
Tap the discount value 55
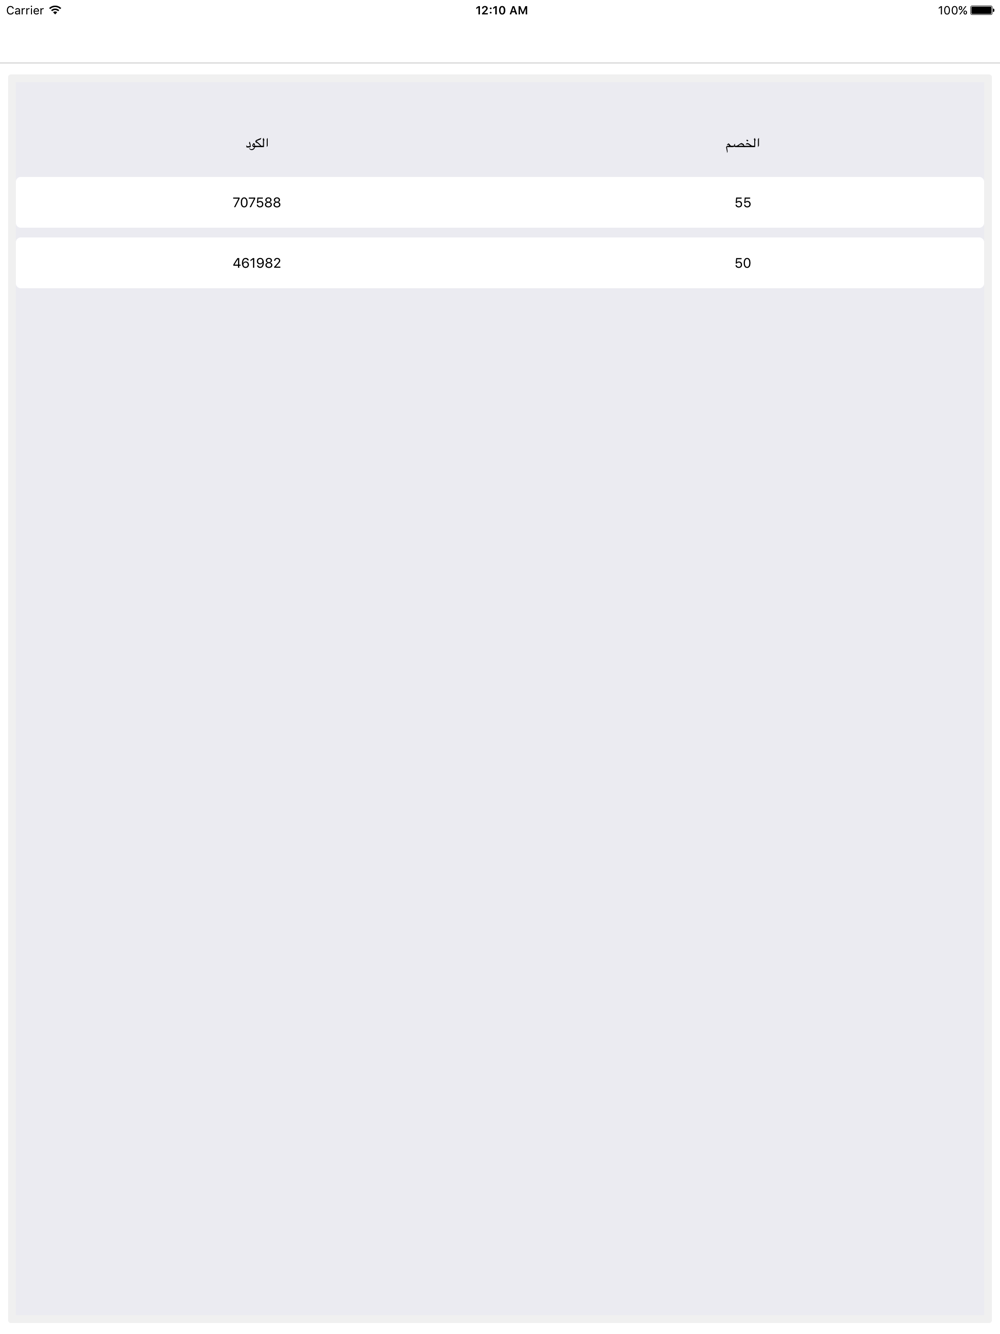[x=742, y=202]
